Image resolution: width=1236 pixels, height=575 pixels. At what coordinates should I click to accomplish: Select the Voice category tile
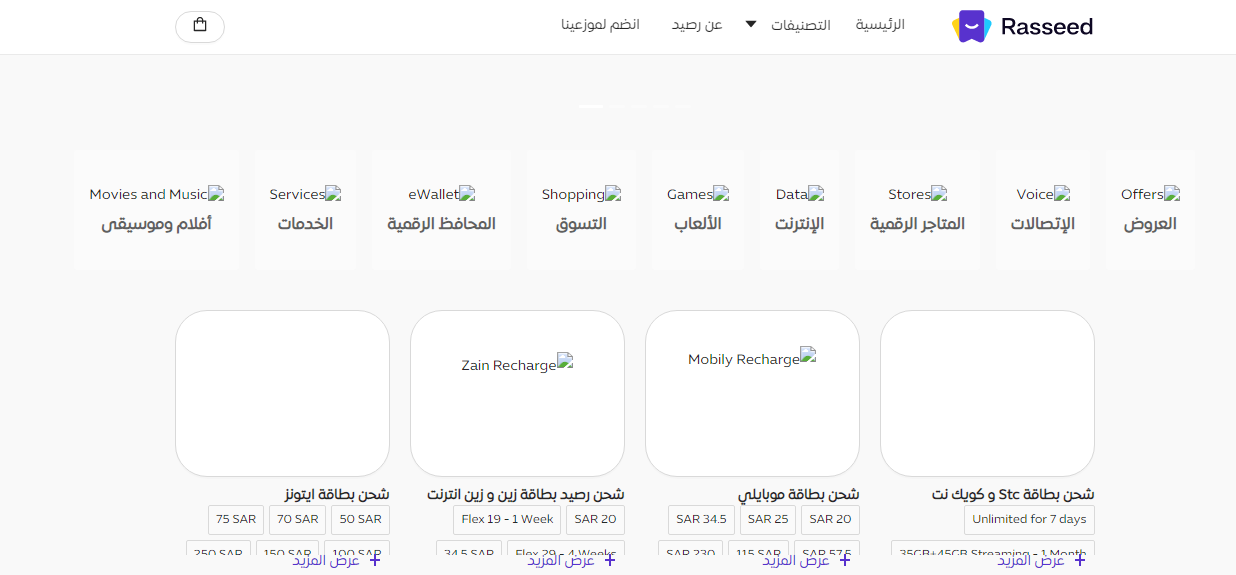point(1042,210)
